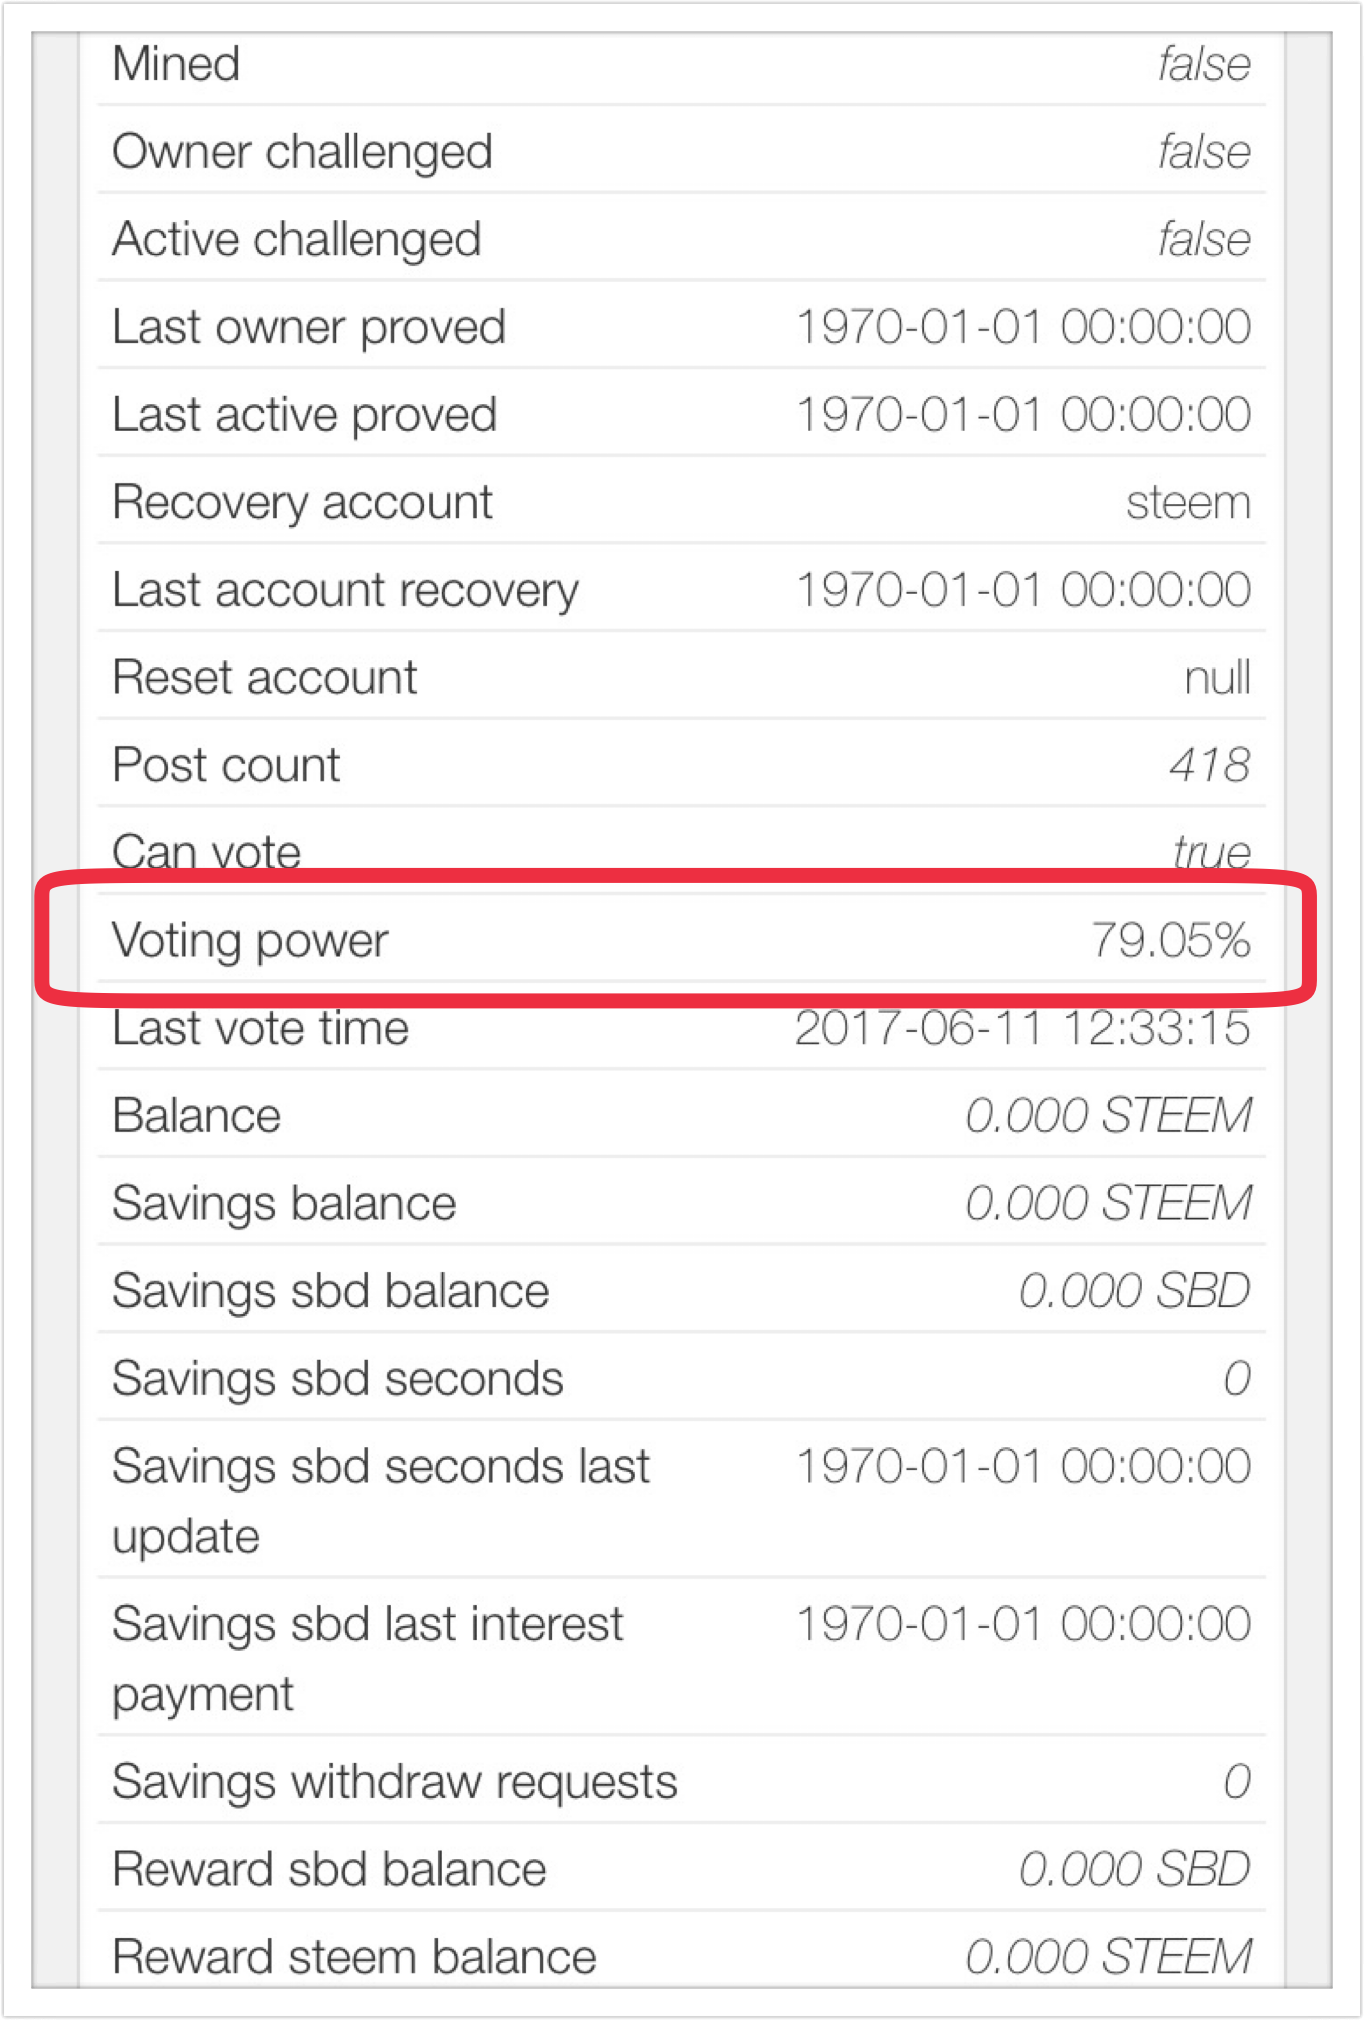Click the Voting power percentage value
This screenshot has height=2020, width=1364.
[1170, 940]
